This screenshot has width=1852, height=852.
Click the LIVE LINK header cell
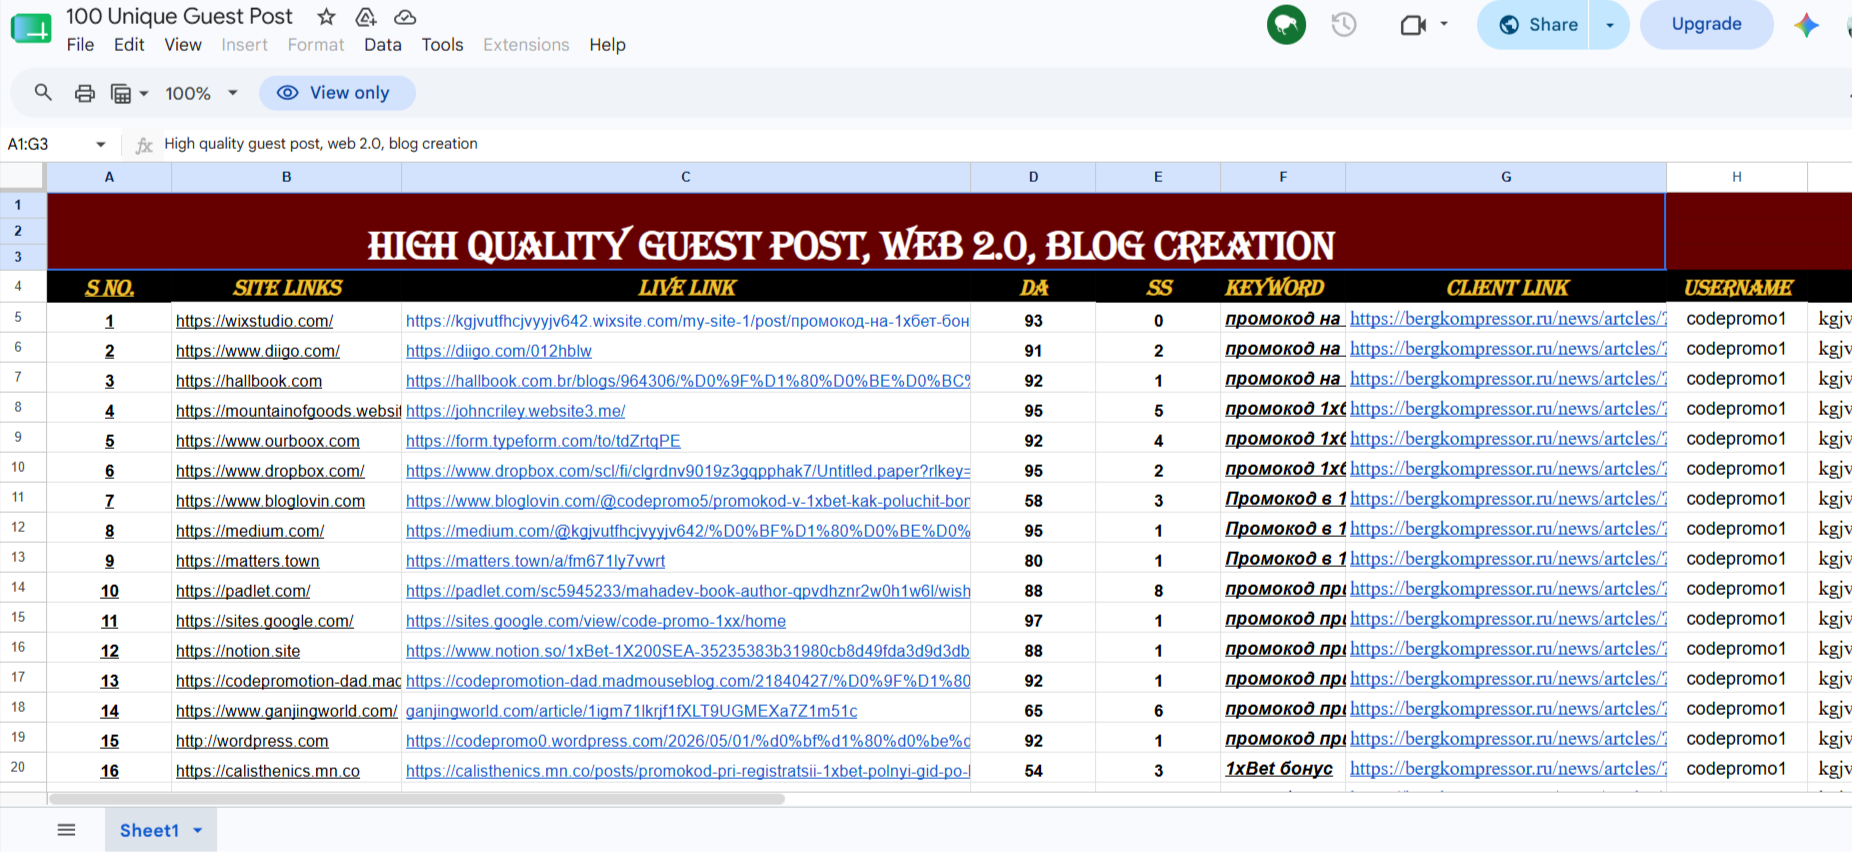pyautogui.click(x=686, y=288)
